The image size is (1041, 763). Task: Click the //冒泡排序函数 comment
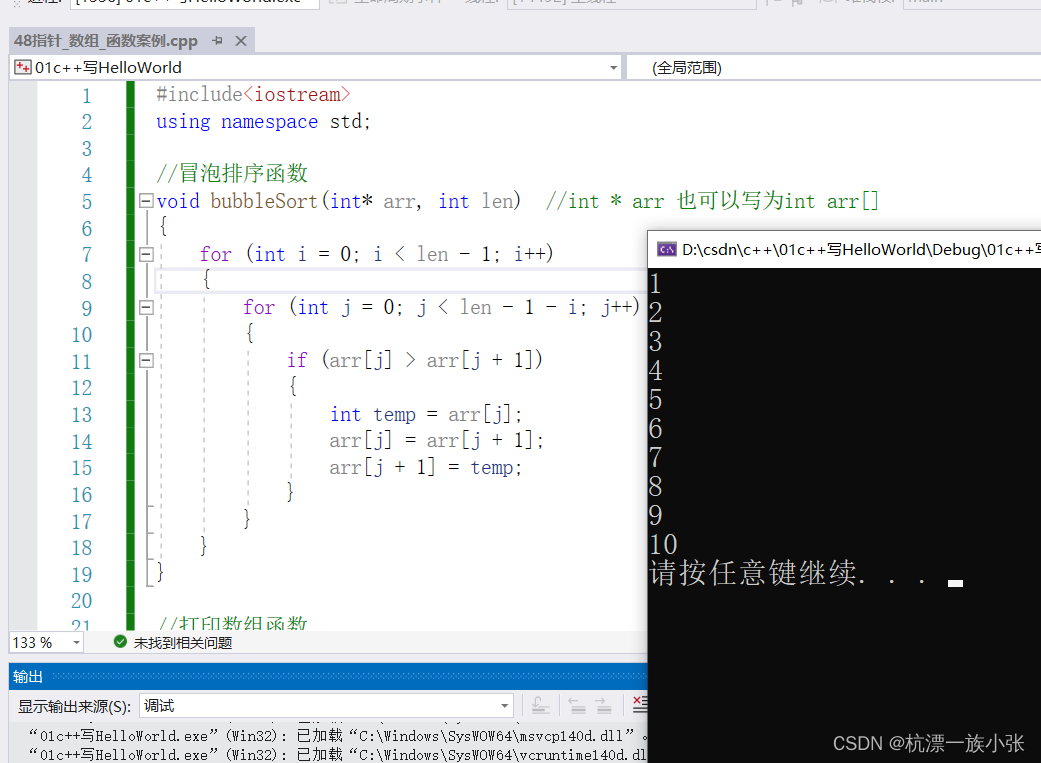[x=232, y=173]
